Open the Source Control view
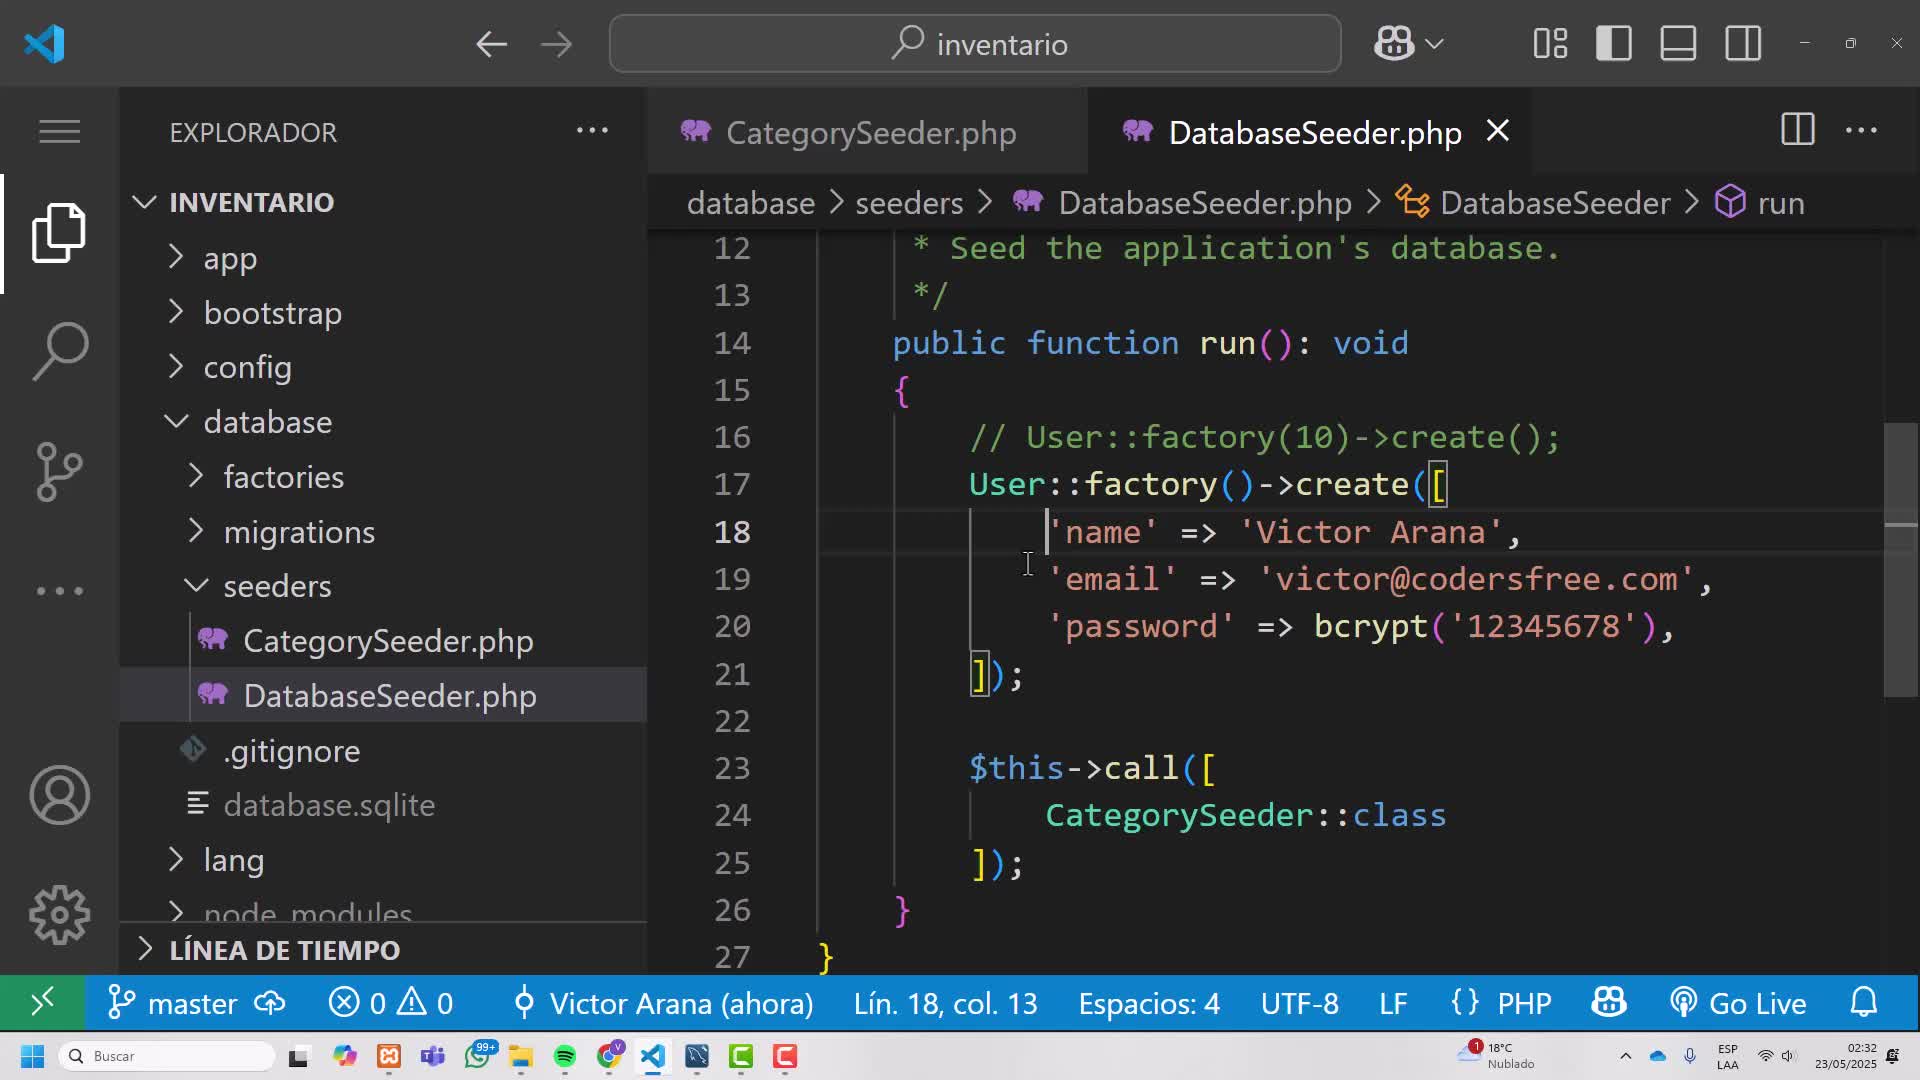This screenshot has height=1080, width=1920. (60, 471)
